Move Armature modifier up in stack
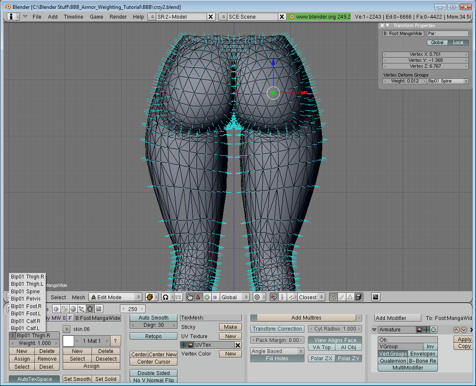Viewport: 476px width, 386px height. point(456,330)
